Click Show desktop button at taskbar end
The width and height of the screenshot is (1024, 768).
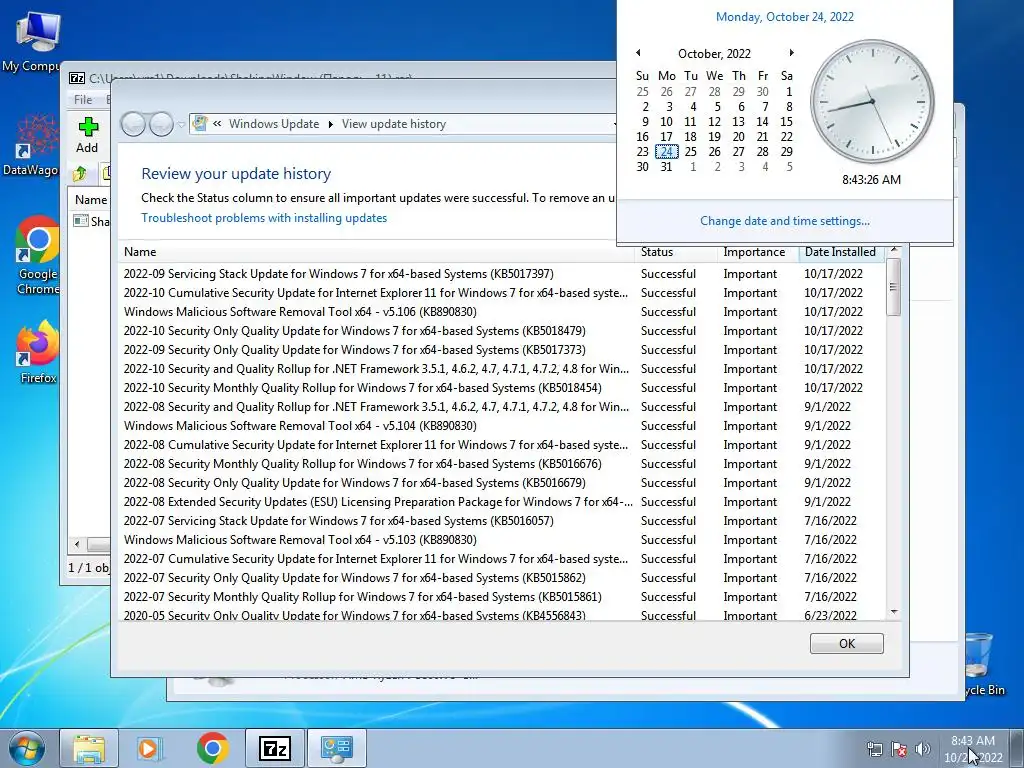click(1017, 748)
